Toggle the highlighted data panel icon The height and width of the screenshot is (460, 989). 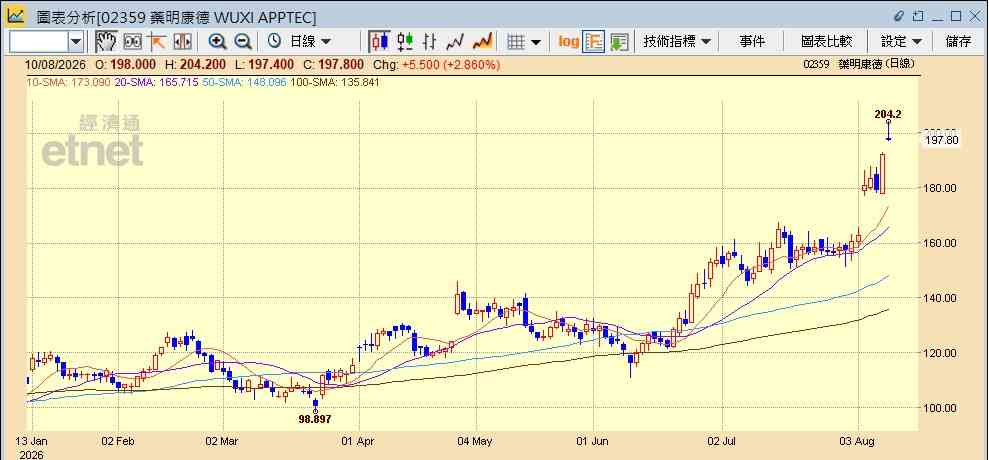pos(594,42)
